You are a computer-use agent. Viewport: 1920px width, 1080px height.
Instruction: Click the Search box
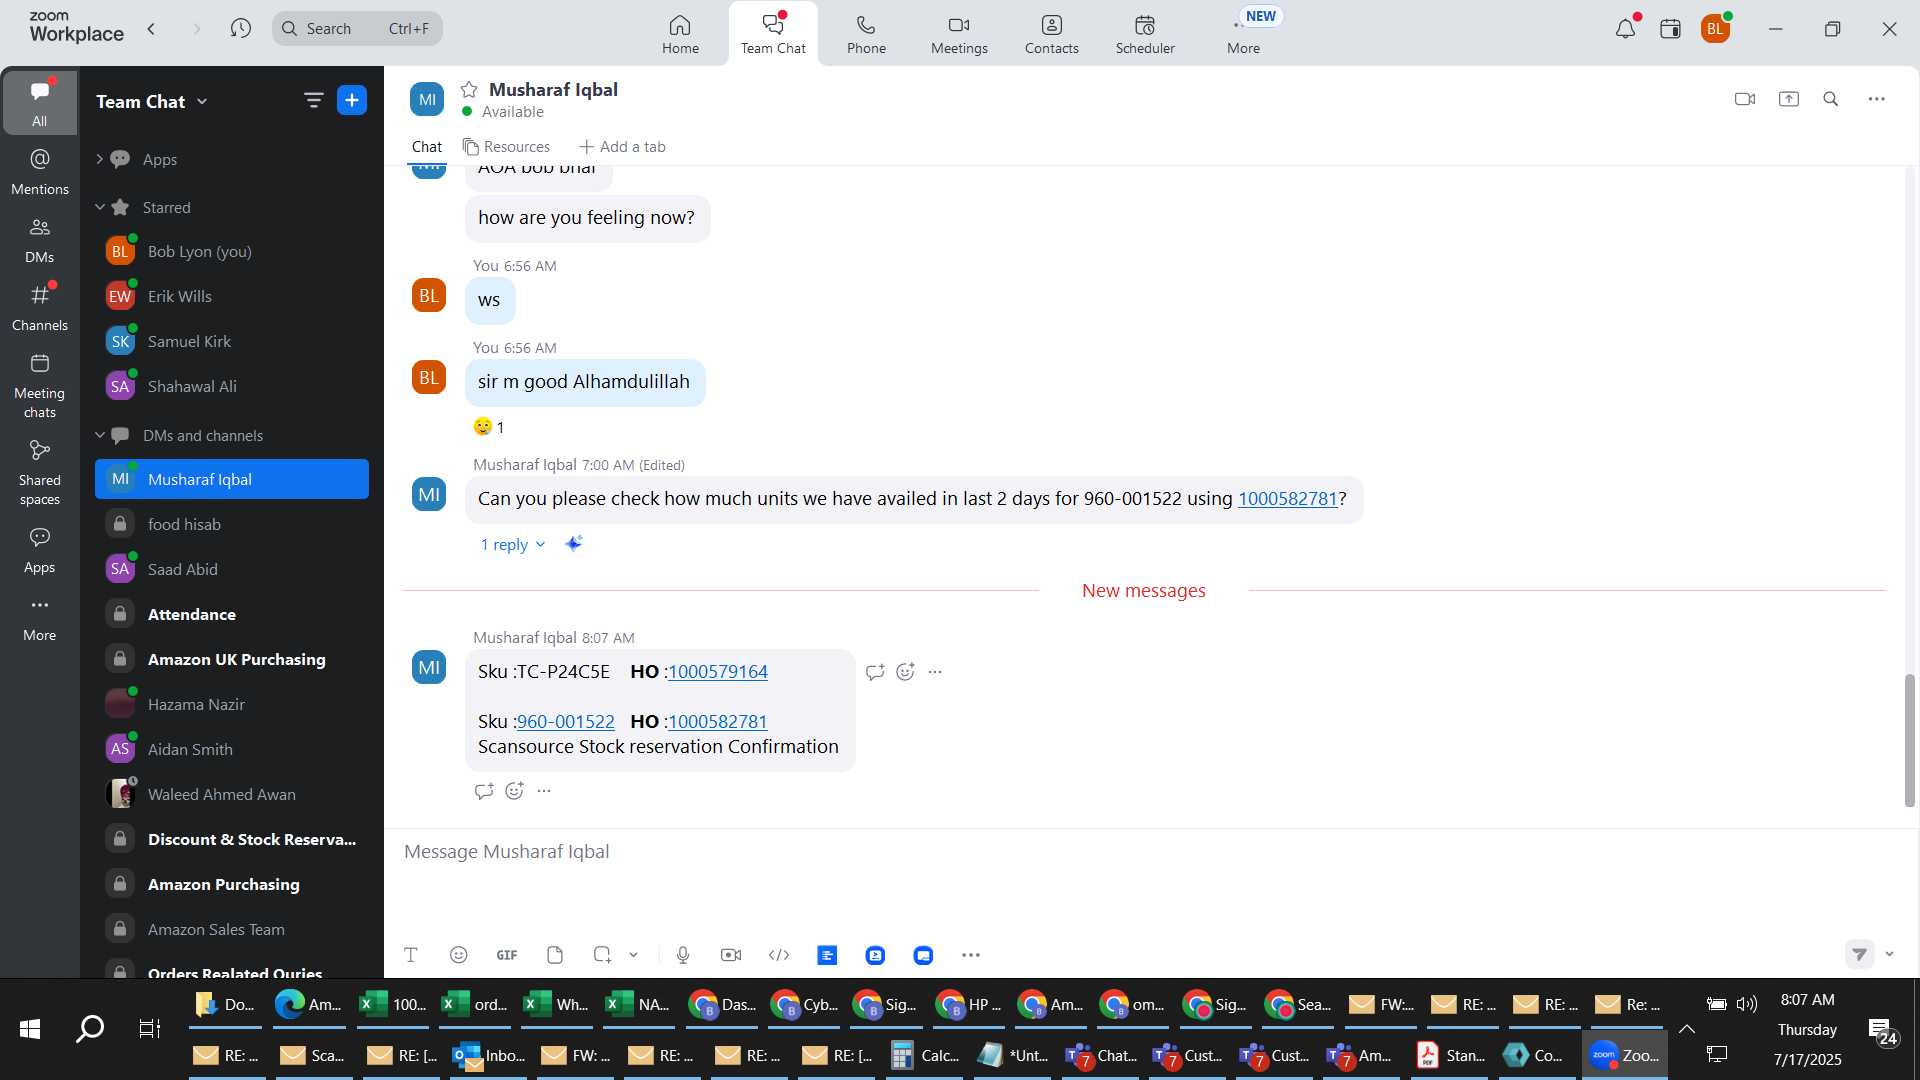tap(357, 29)
